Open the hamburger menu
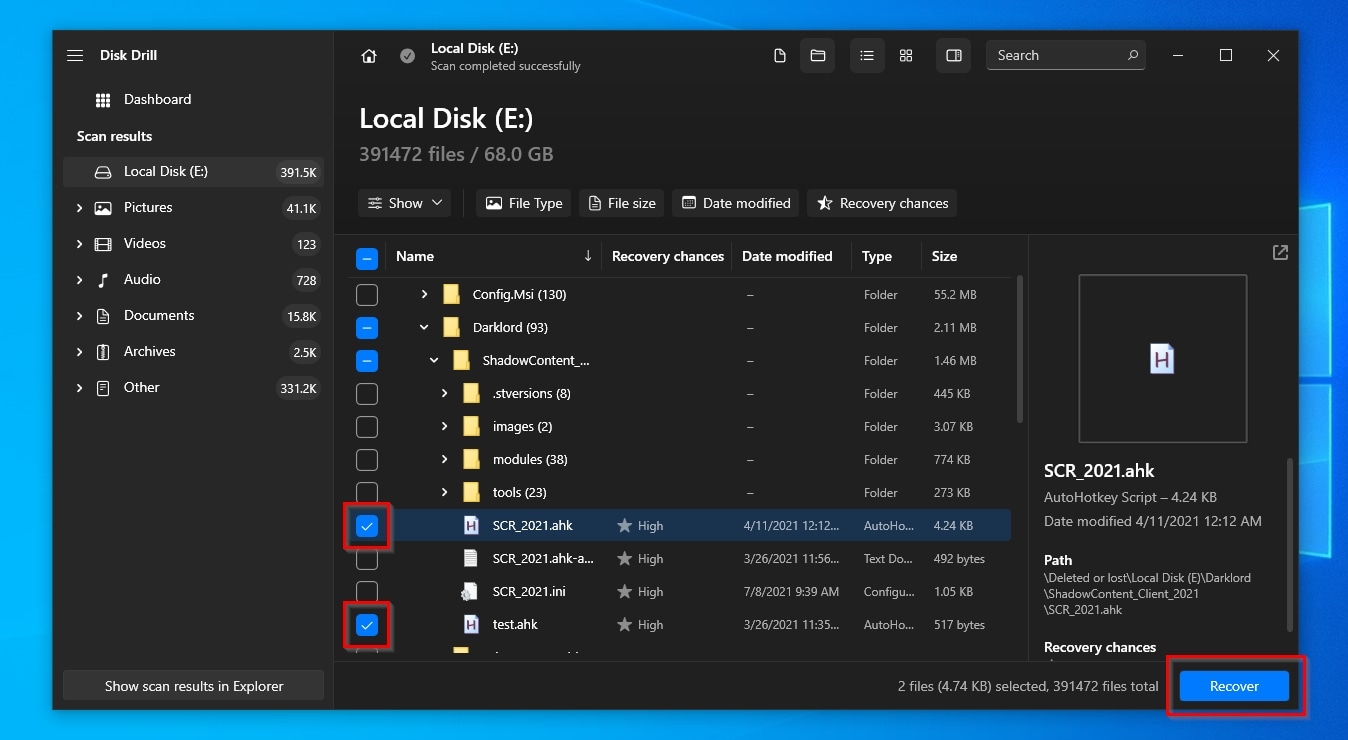 (75, 56)
